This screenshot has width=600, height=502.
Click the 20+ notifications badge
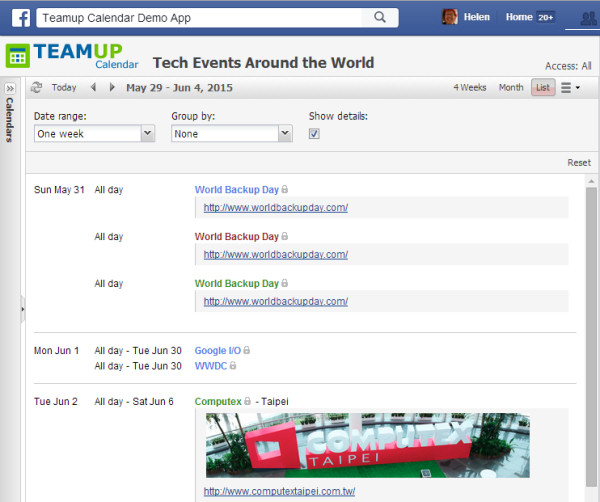pyautogui.click(x=545, y=17)
